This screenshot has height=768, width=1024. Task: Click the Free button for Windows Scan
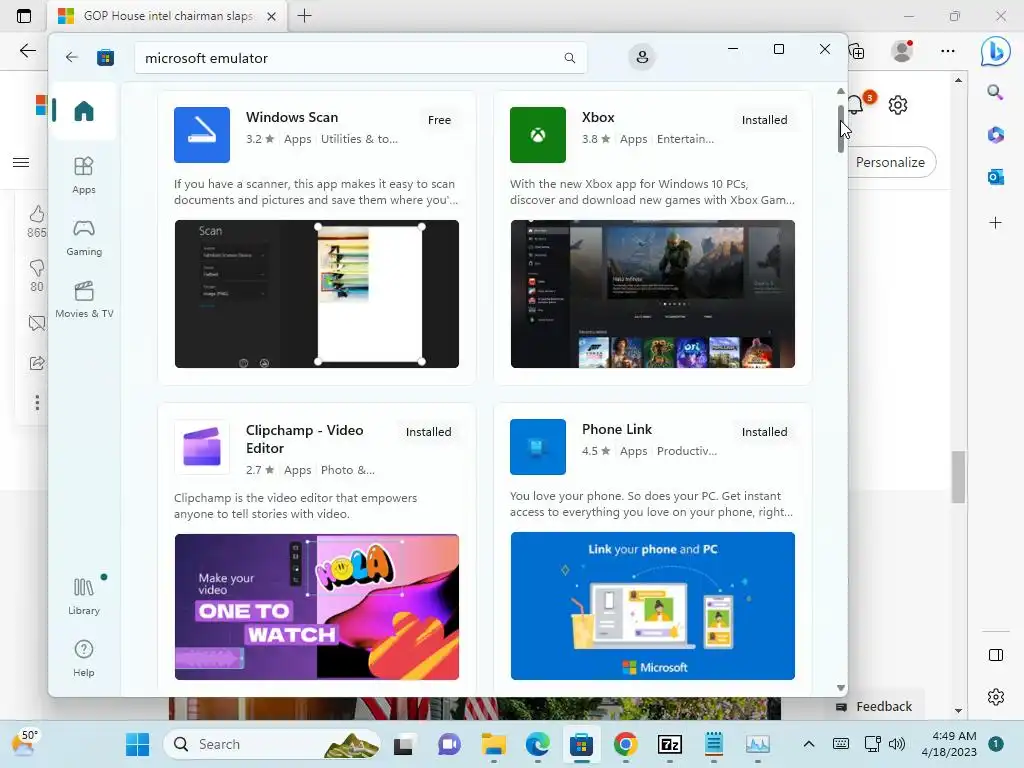[x=439, y=120]
